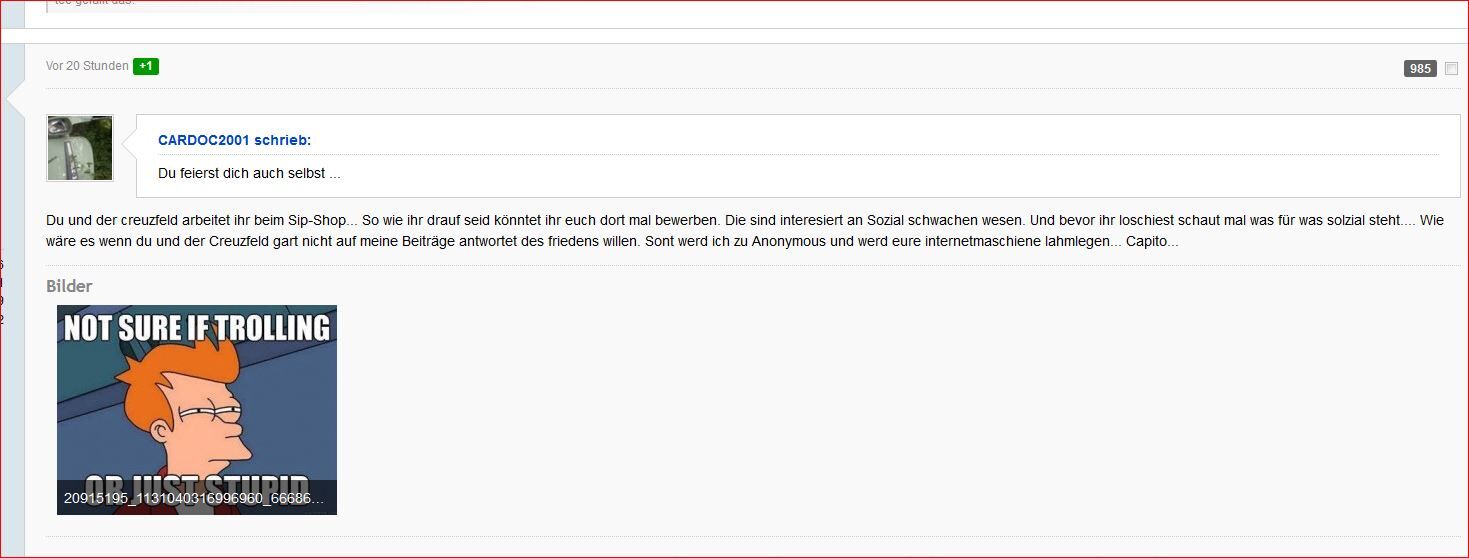
Task: Click quoted text 'Du feierst dich auch selbst'
Action: [x=249, y=173]
